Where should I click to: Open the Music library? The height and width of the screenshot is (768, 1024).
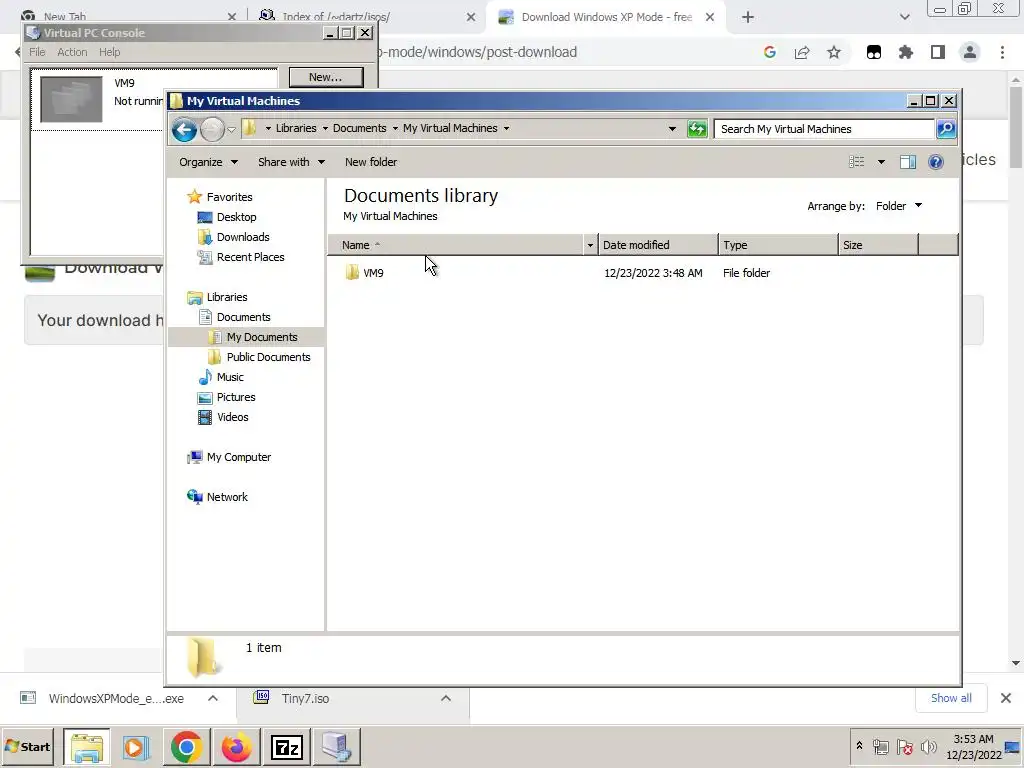coord(229,377)
